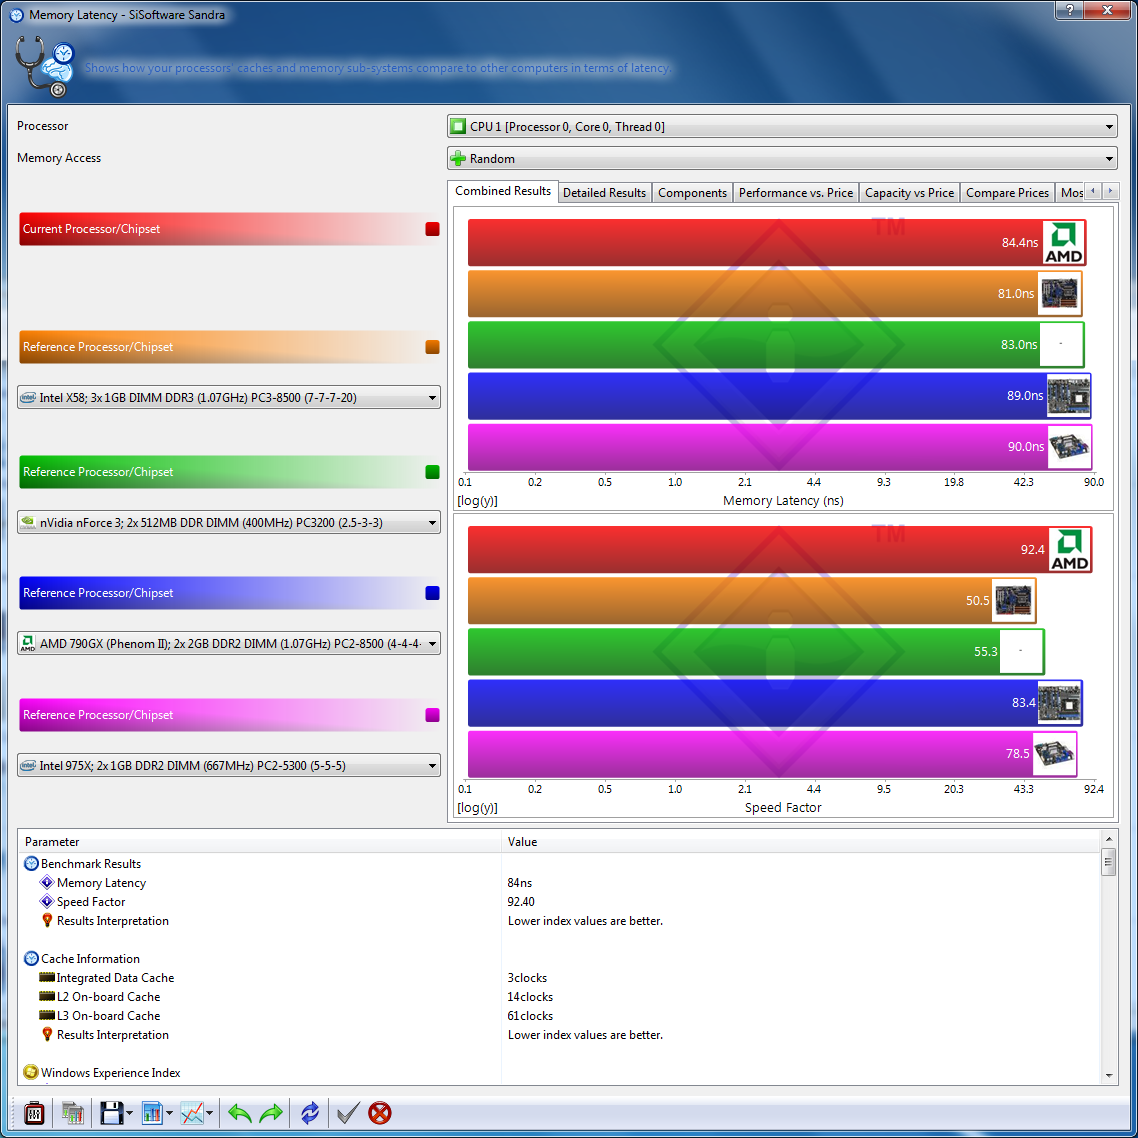Click the Memory Latency diamond icon
Screen dimensions: 1138x1138
coord(47,883)
